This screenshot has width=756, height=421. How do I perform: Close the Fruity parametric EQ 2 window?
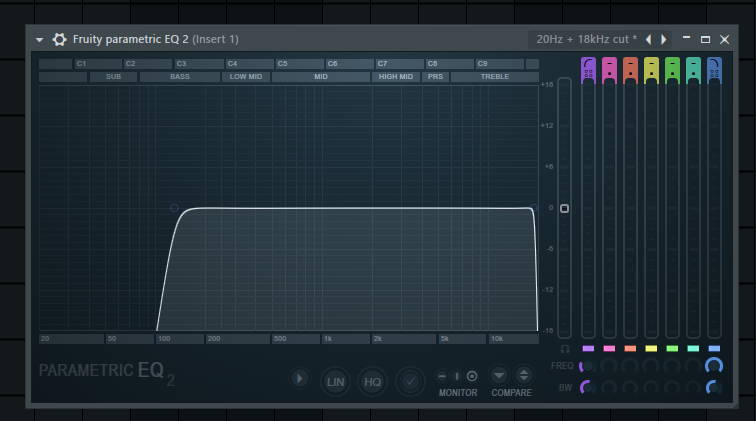click(724, 40)
